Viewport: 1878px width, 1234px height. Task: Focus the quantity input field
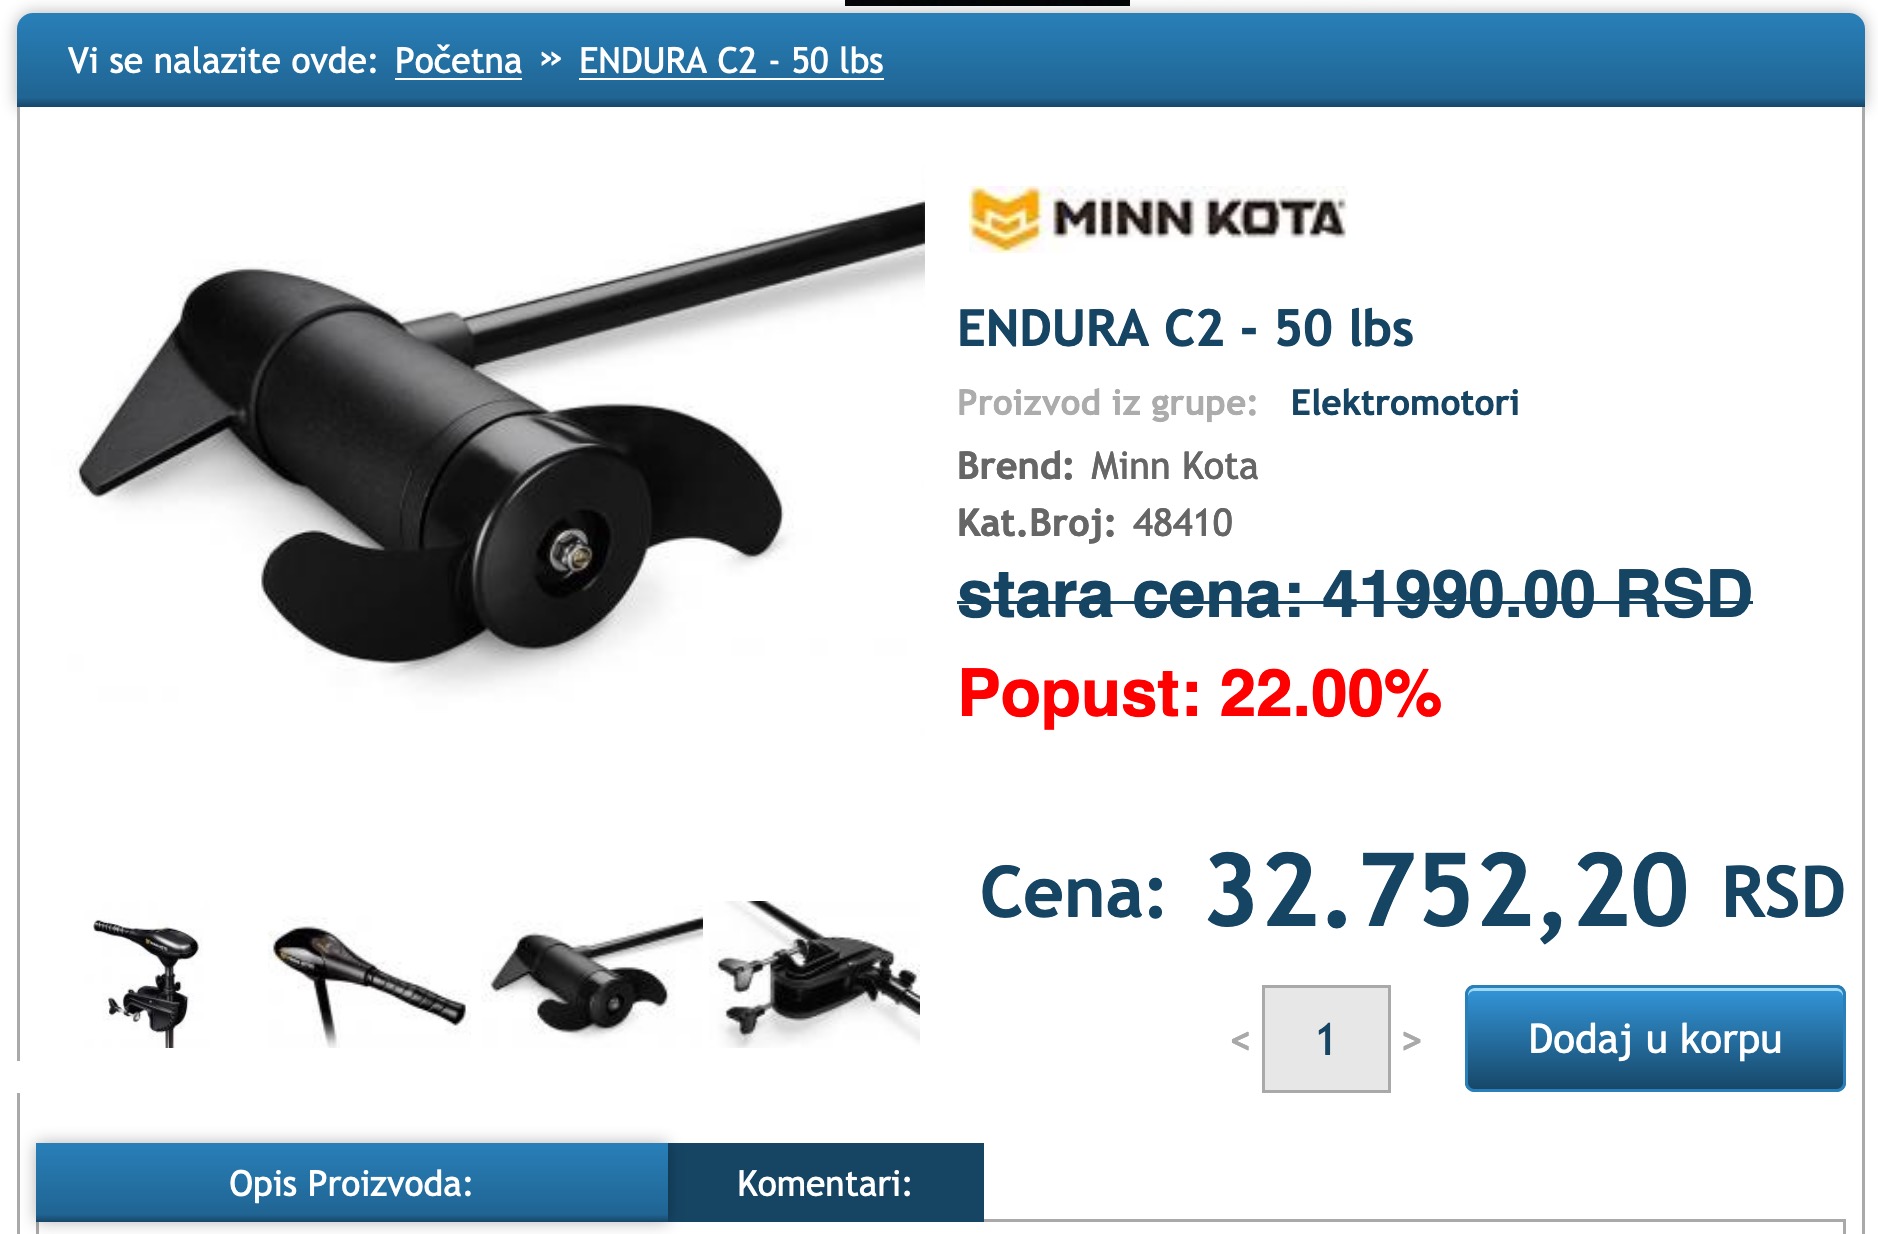(1326, 1039)
